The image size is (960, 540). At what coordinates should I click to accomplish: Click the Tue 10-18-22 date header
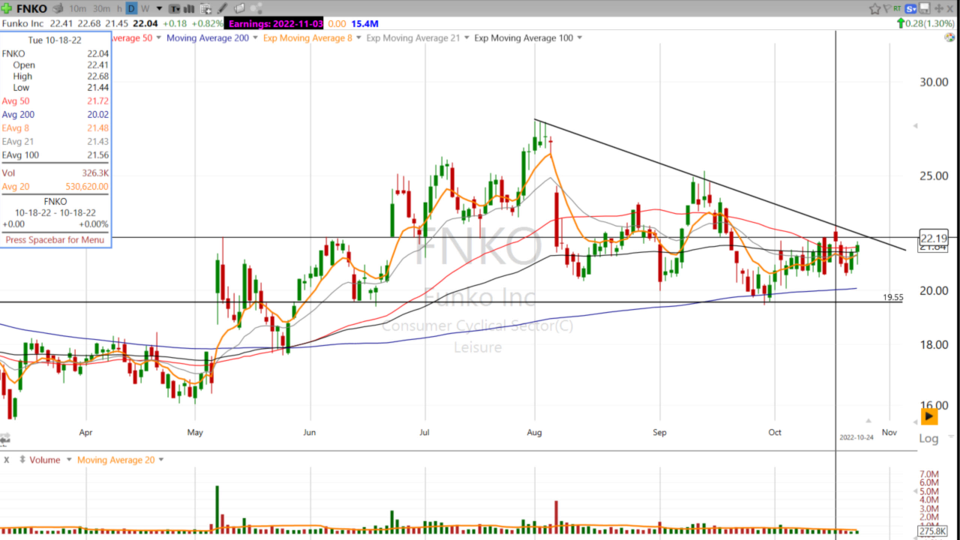pyautogui.click(x=54, y=40)
